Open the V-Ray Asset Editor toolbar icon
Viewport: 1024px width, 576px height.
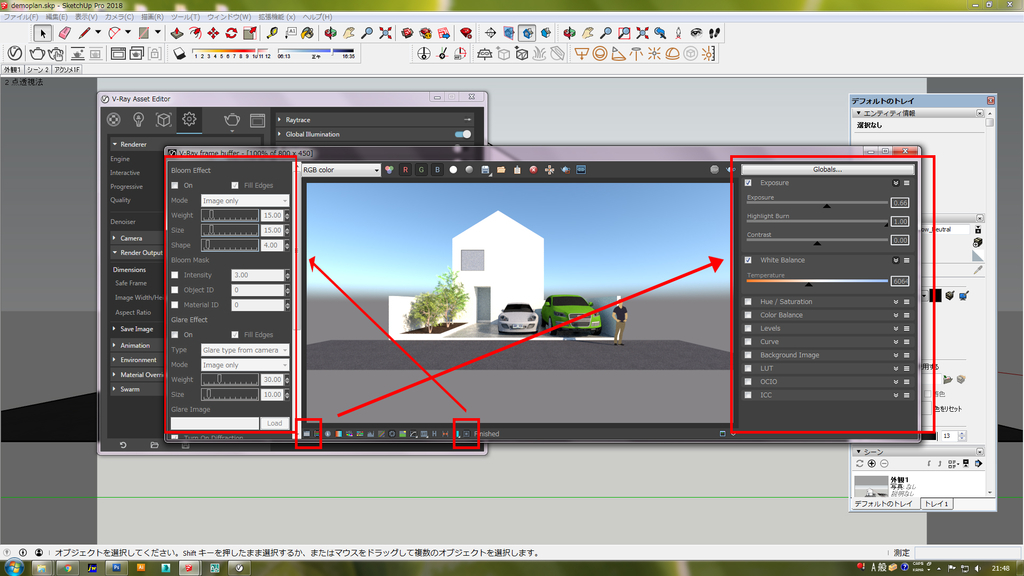tap(14, 54)
